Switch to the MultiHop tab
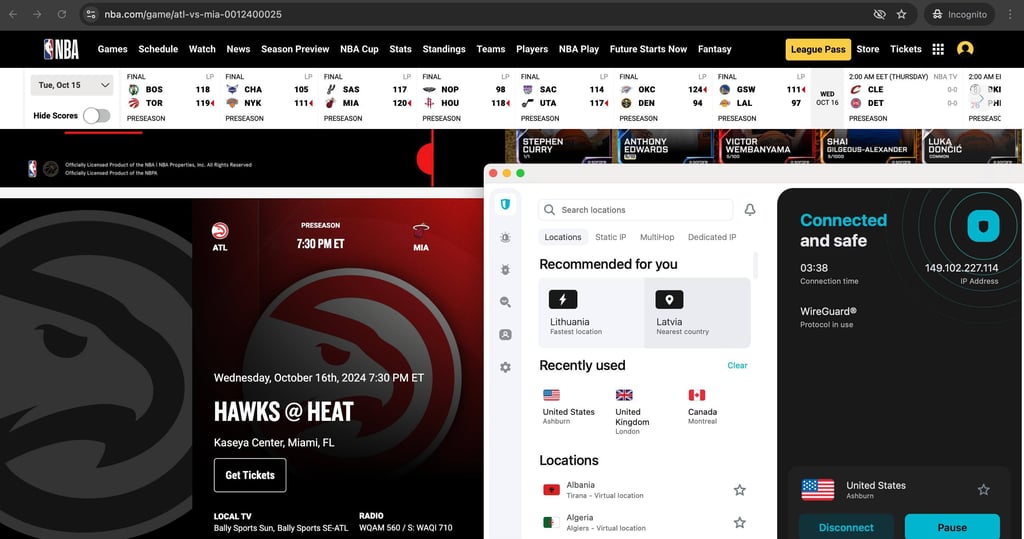The height and width of the screenshot is (539, 1024). [x=657, y=237]
